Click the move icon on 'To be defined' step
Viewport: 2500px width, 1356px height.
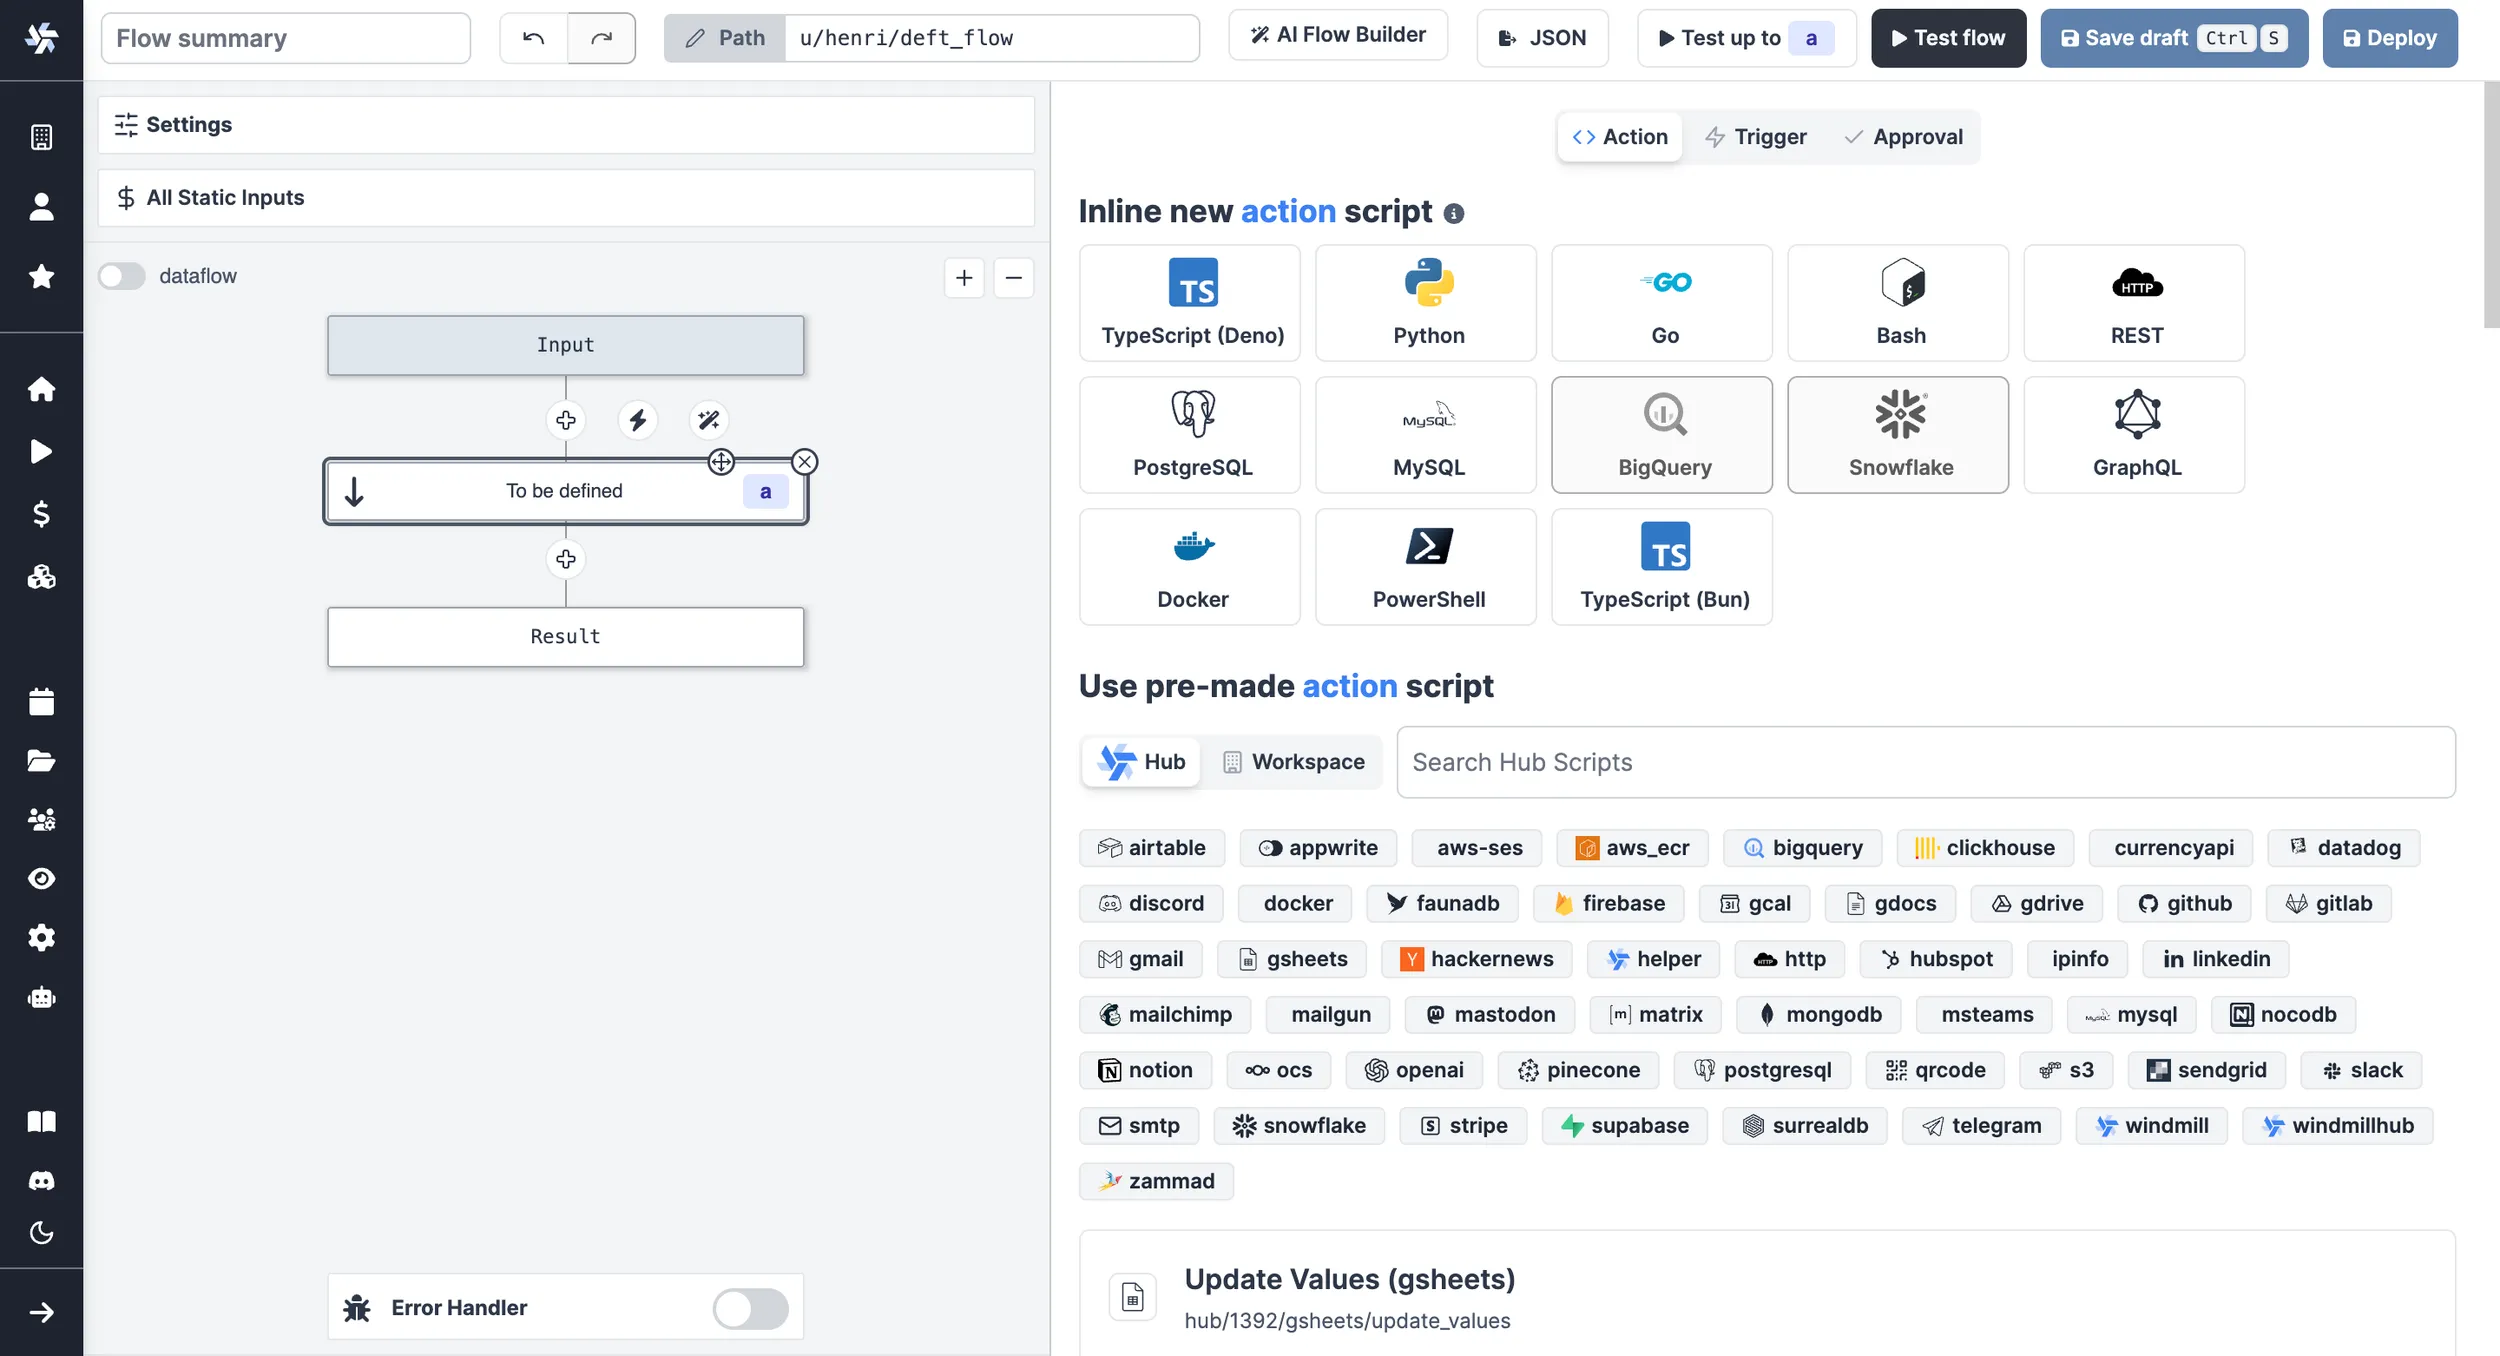pos(721,462)
